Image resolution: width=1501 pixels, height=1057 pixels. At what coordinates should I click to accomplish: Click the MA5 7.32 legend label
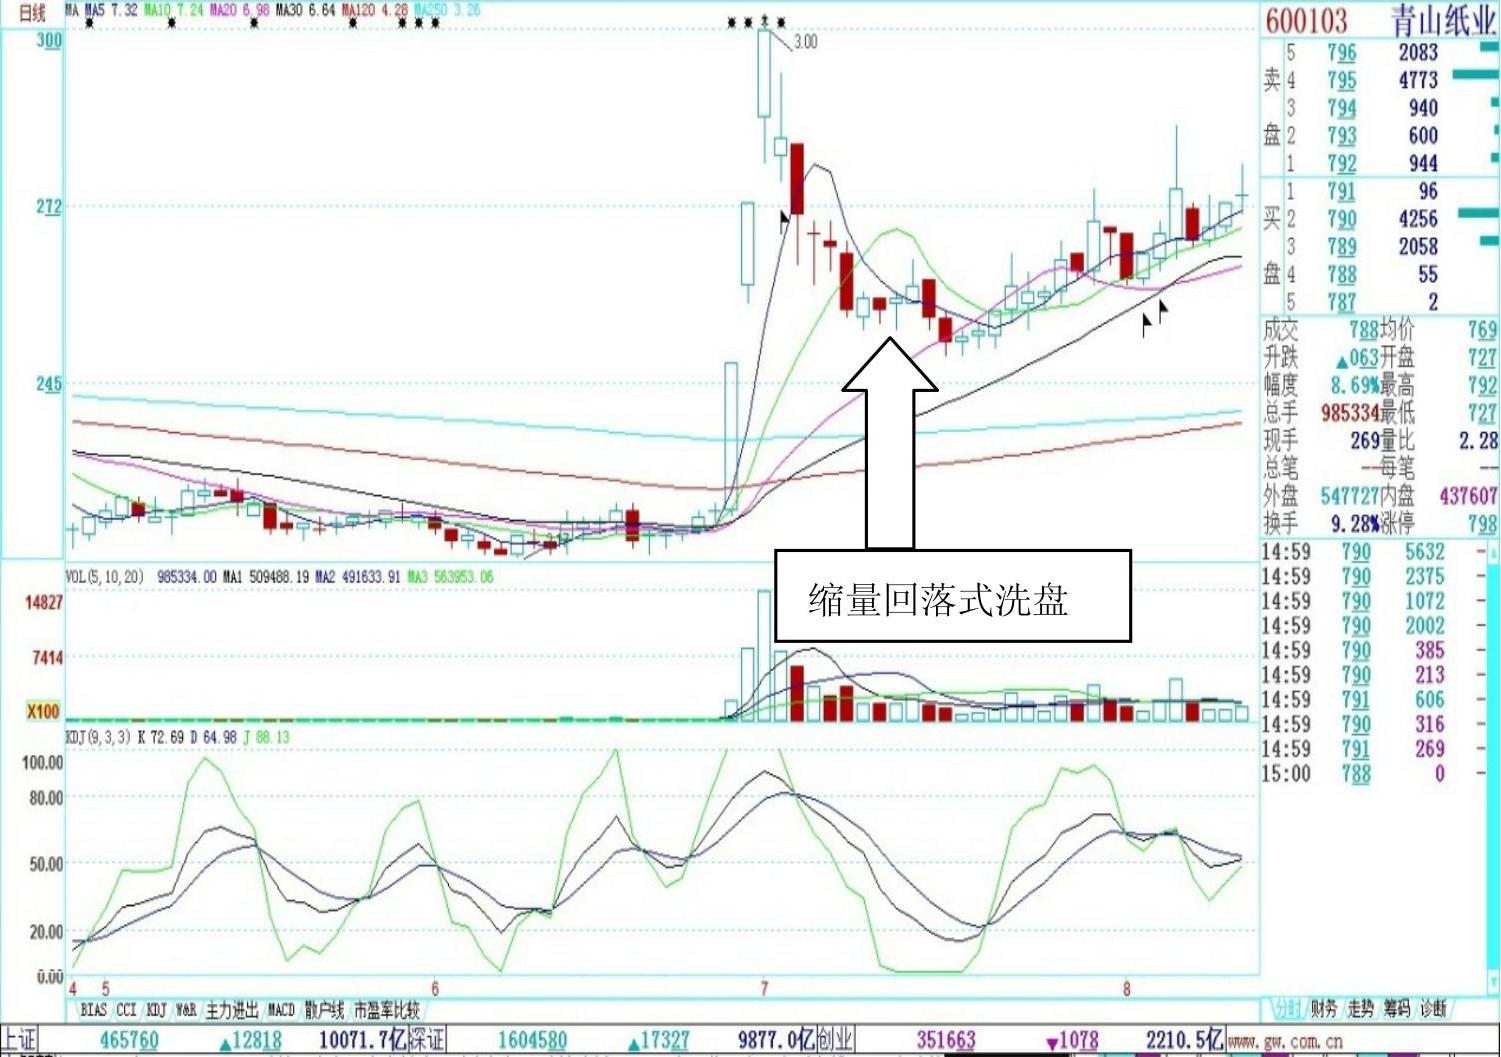(112, 9)
